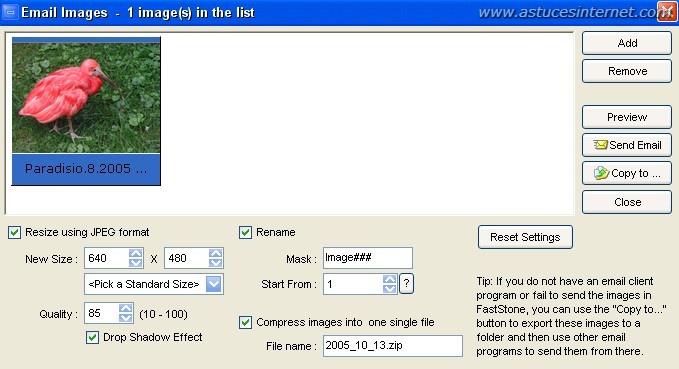Click the Paradisio.8.2005 file name label
The height and width of the screenshot is (369, 679).
(x=86, y=168)
